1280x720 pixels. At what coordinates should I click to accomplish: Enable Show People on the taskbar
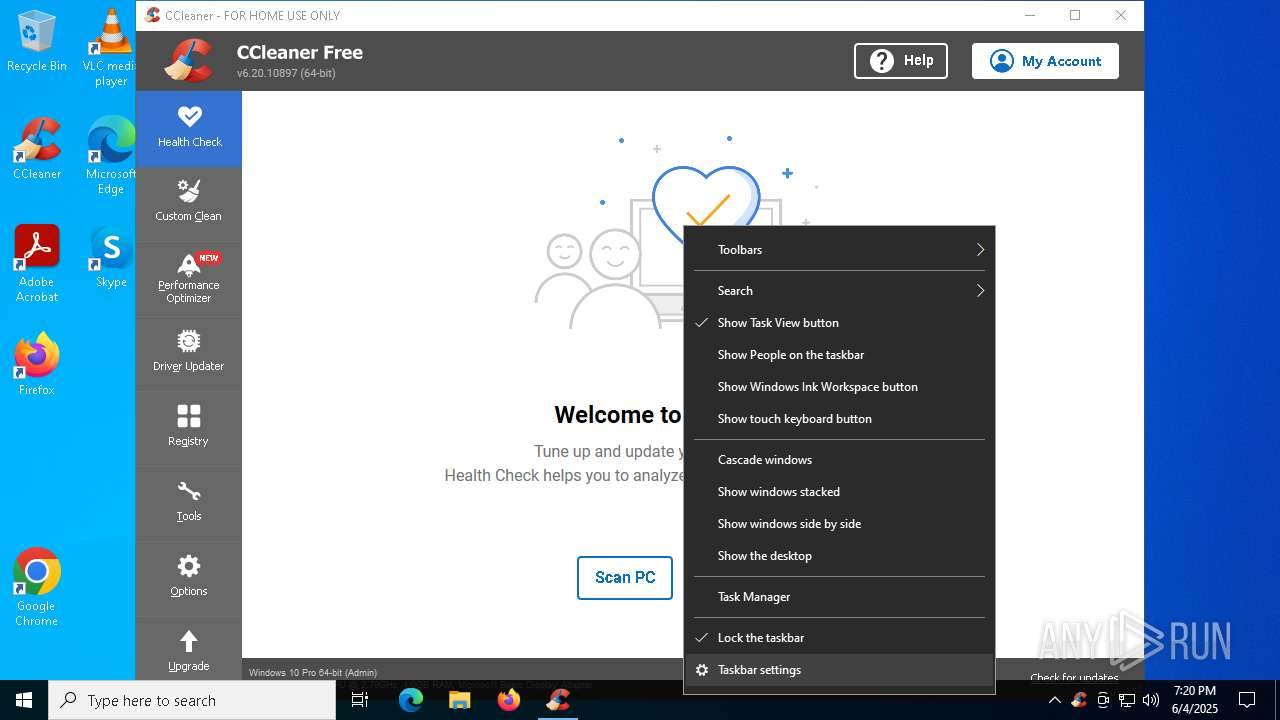839,355
